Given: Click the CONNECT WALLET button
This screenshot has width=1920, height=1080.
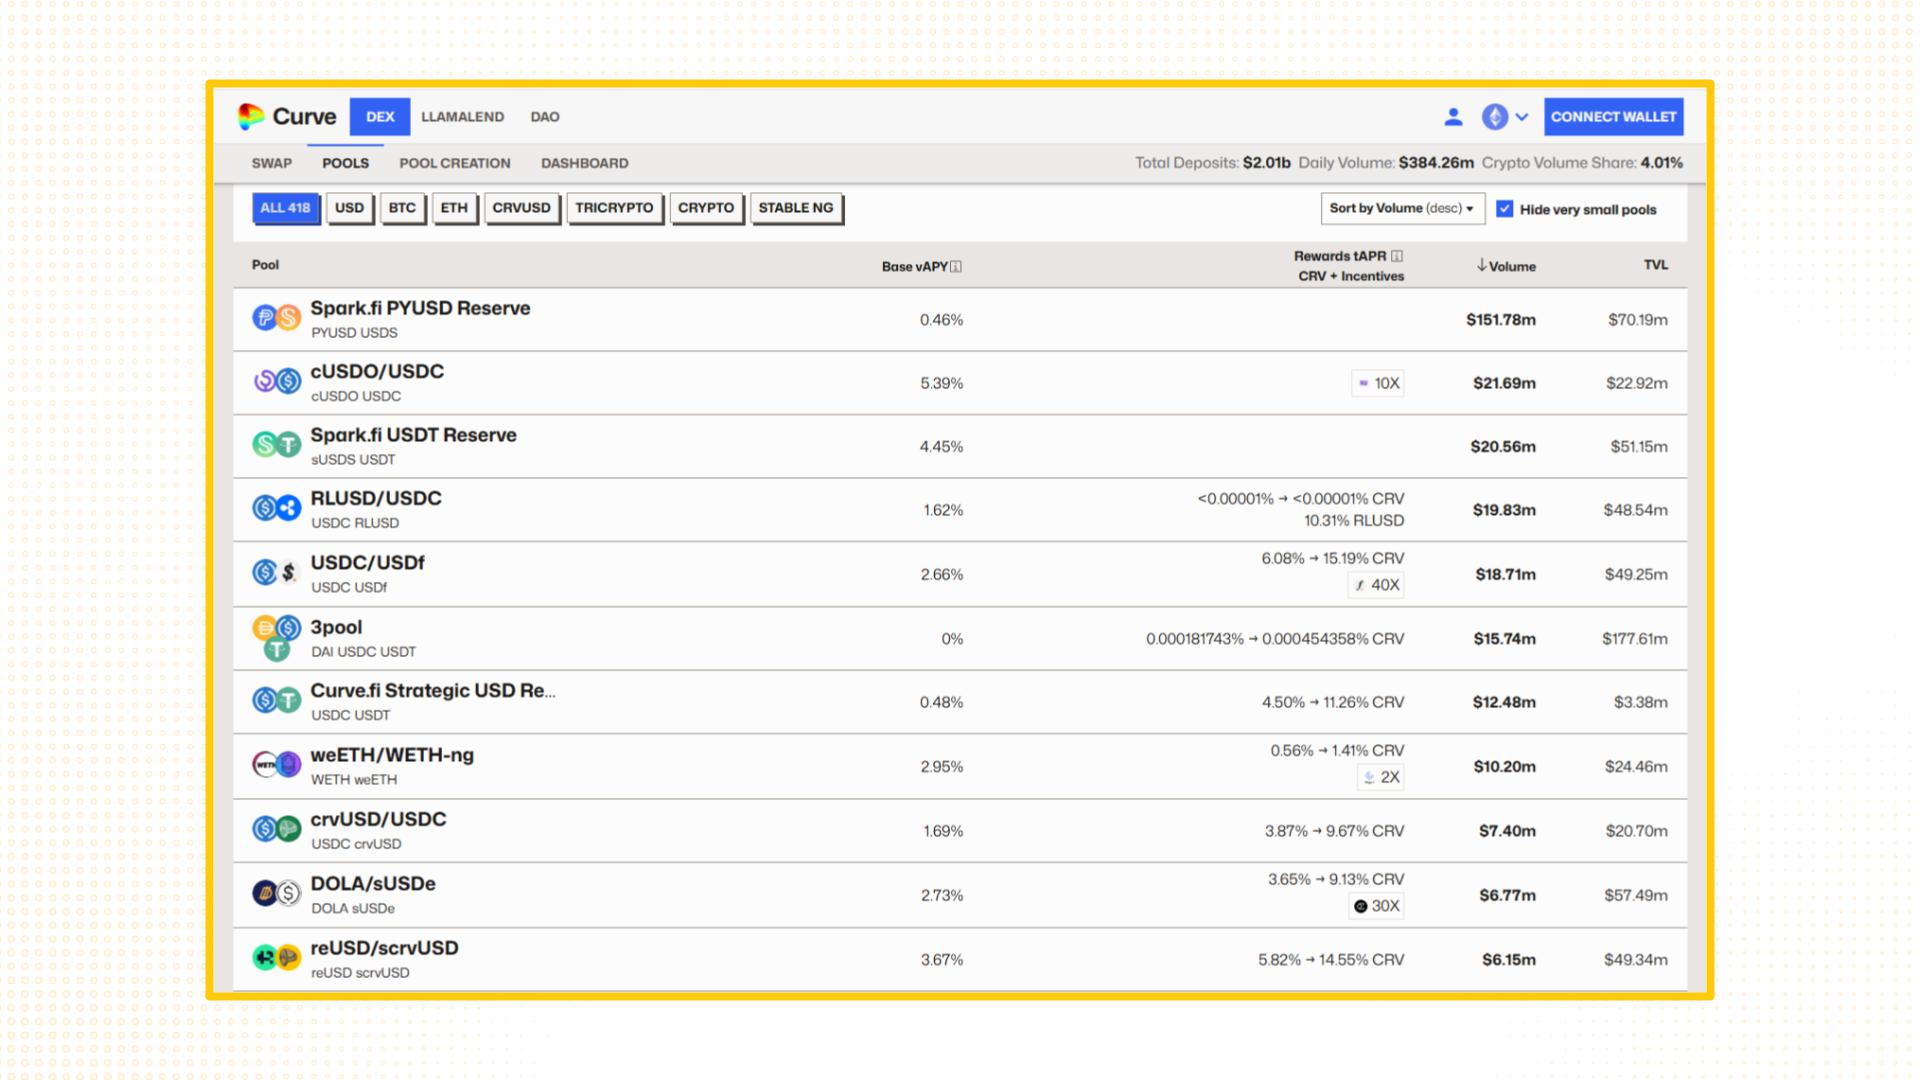Looking at the screenshot, I should (x=1613, y=117).
